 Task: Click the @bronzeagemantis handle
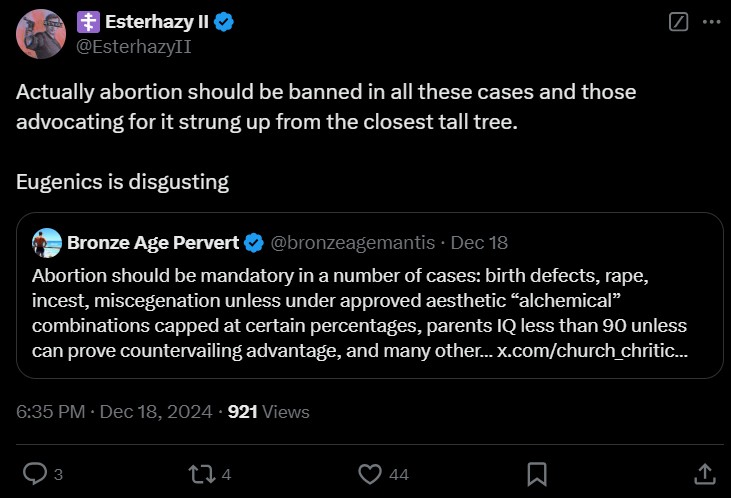click(352, 242)
